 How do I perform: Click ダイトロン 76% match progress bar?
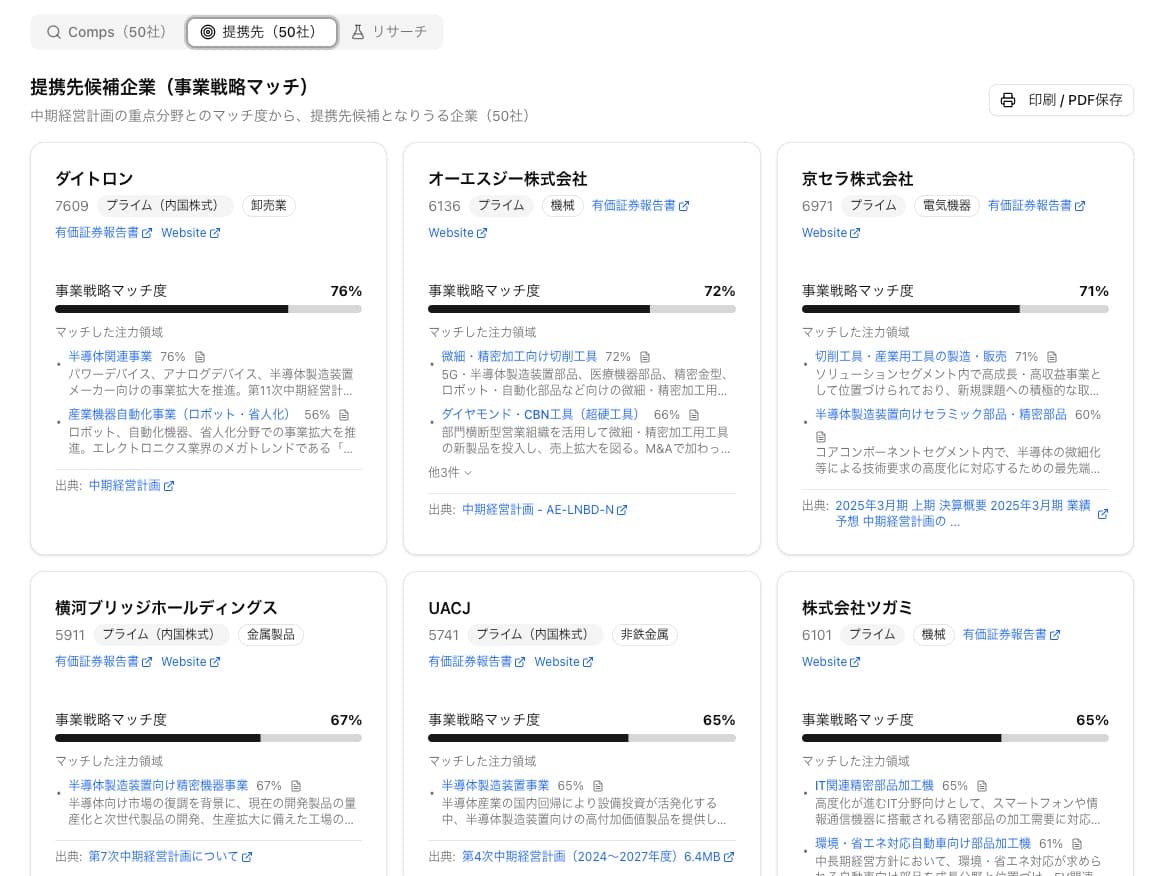209,308
